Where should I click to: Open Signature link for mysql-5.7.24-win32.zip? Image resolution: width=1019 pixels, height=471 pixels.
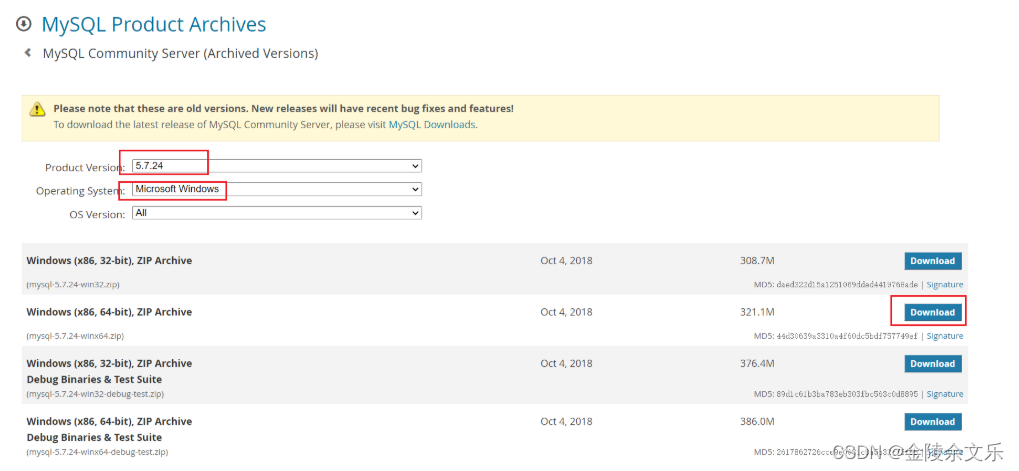click(945, 285)
